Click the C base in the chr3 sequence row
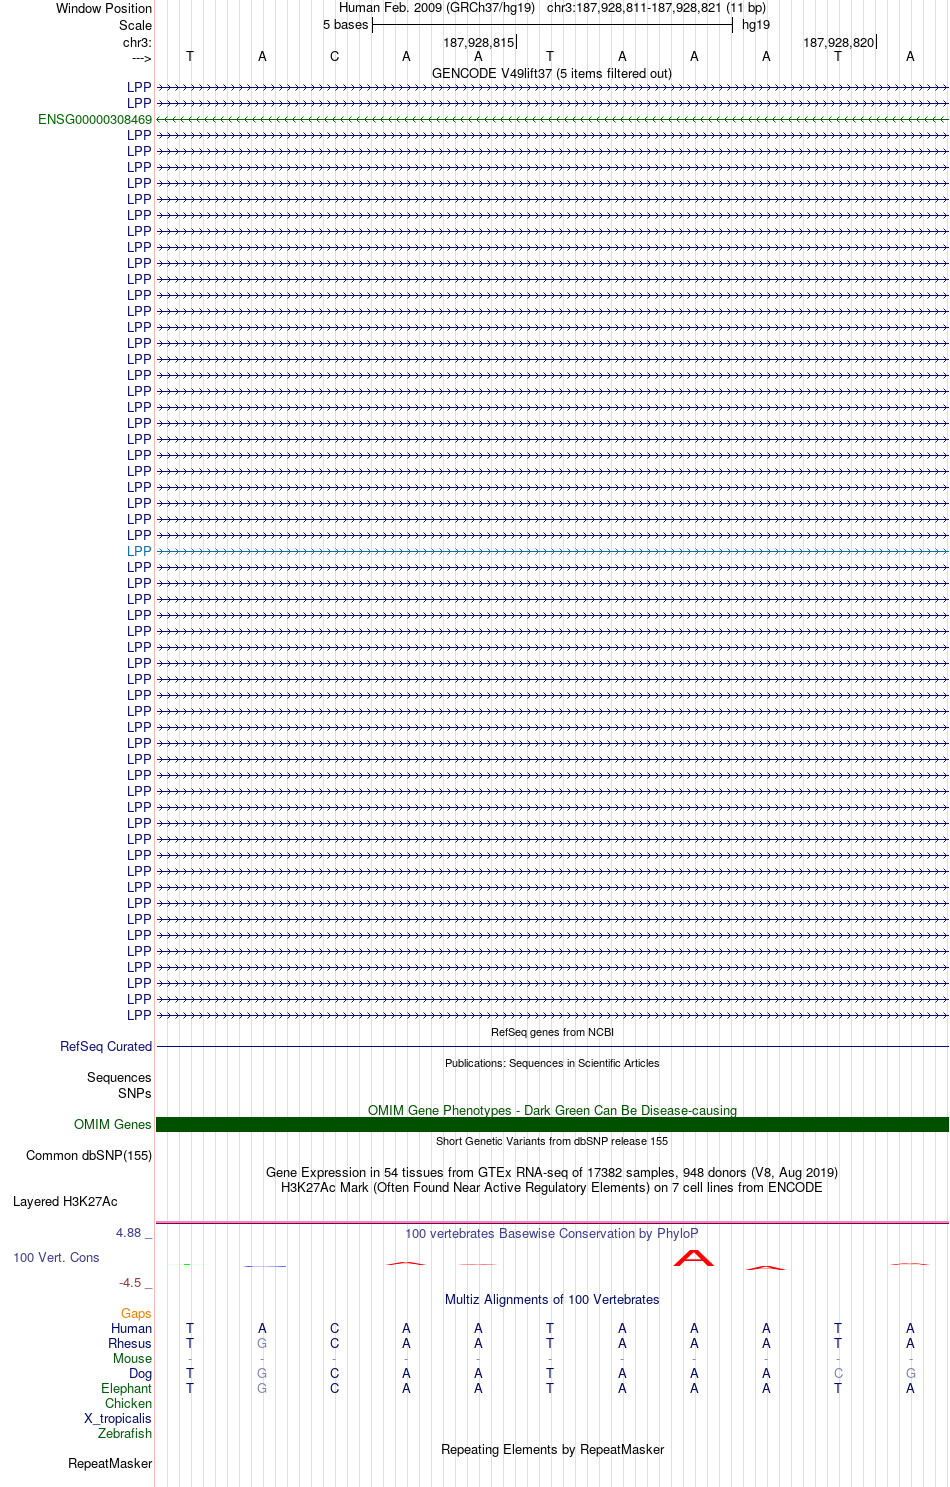The image size is (950, 1487). [x=335, y=57]
